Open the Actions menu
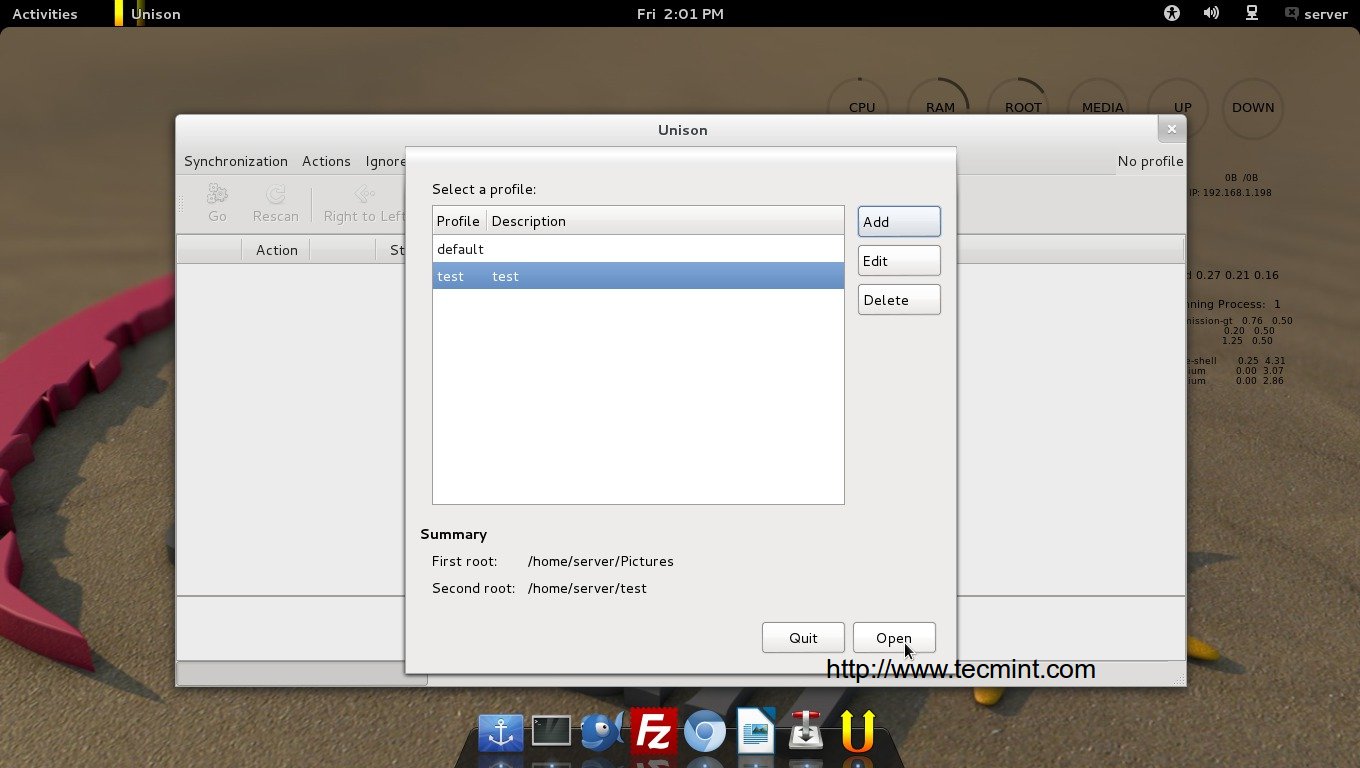This screenshot has width=1360, height=768. click(326, 161)
